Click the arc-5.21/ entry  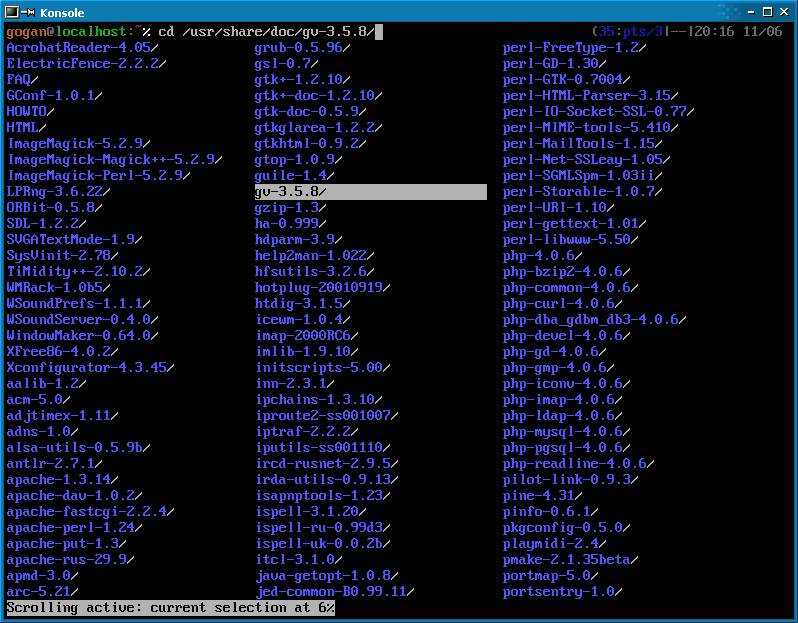pyautogui.click(x=42, y=592)
